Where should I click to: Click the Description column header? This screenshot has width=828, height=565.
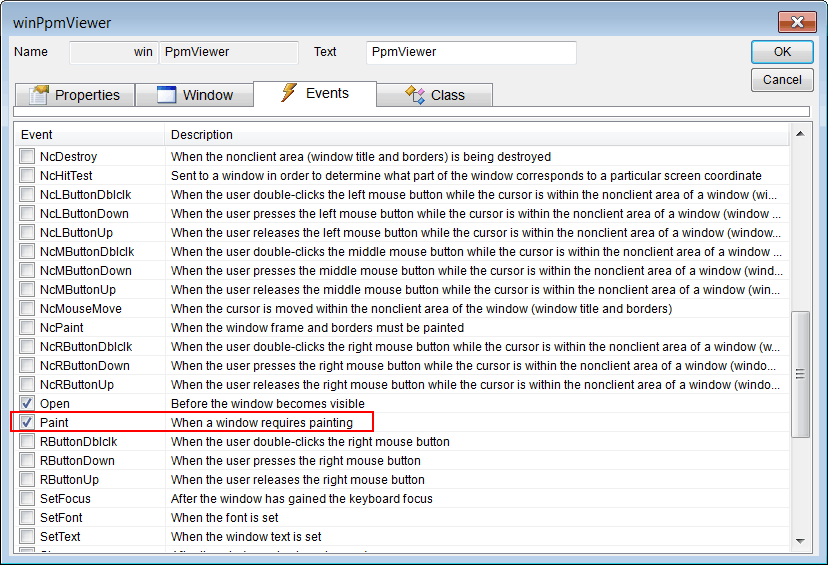click(477, 135)
